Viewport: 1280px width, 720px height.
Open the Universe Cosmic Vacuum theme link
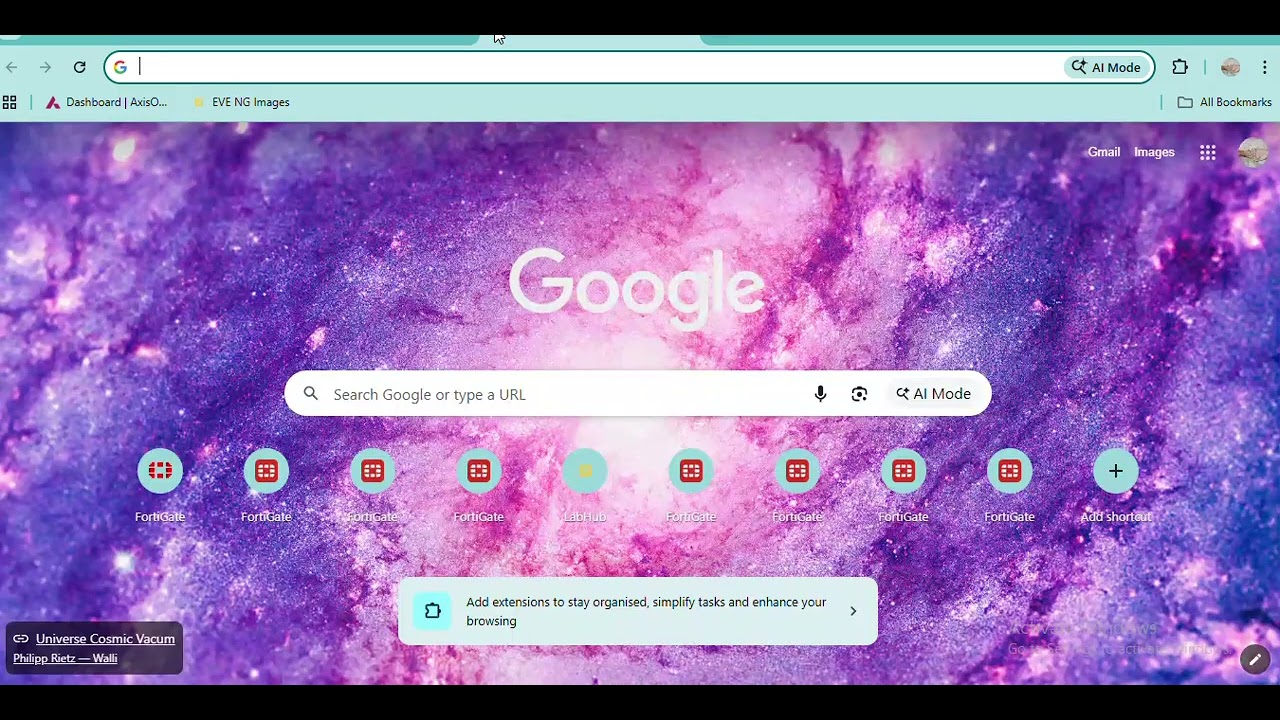(x=105, y=639)
